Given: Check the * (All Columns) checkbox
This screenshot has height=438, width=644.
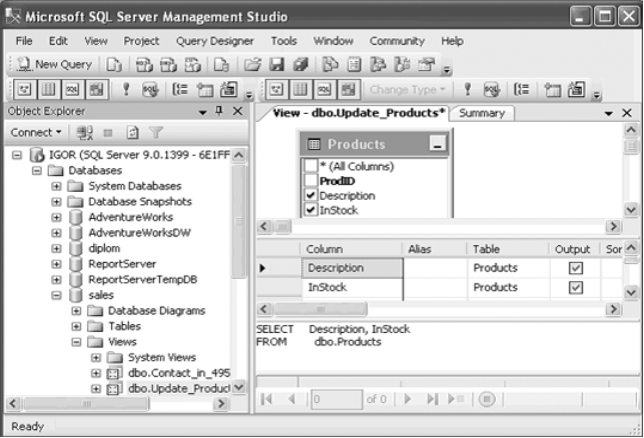Looking at the screenshot, I should tap(310, 166).
